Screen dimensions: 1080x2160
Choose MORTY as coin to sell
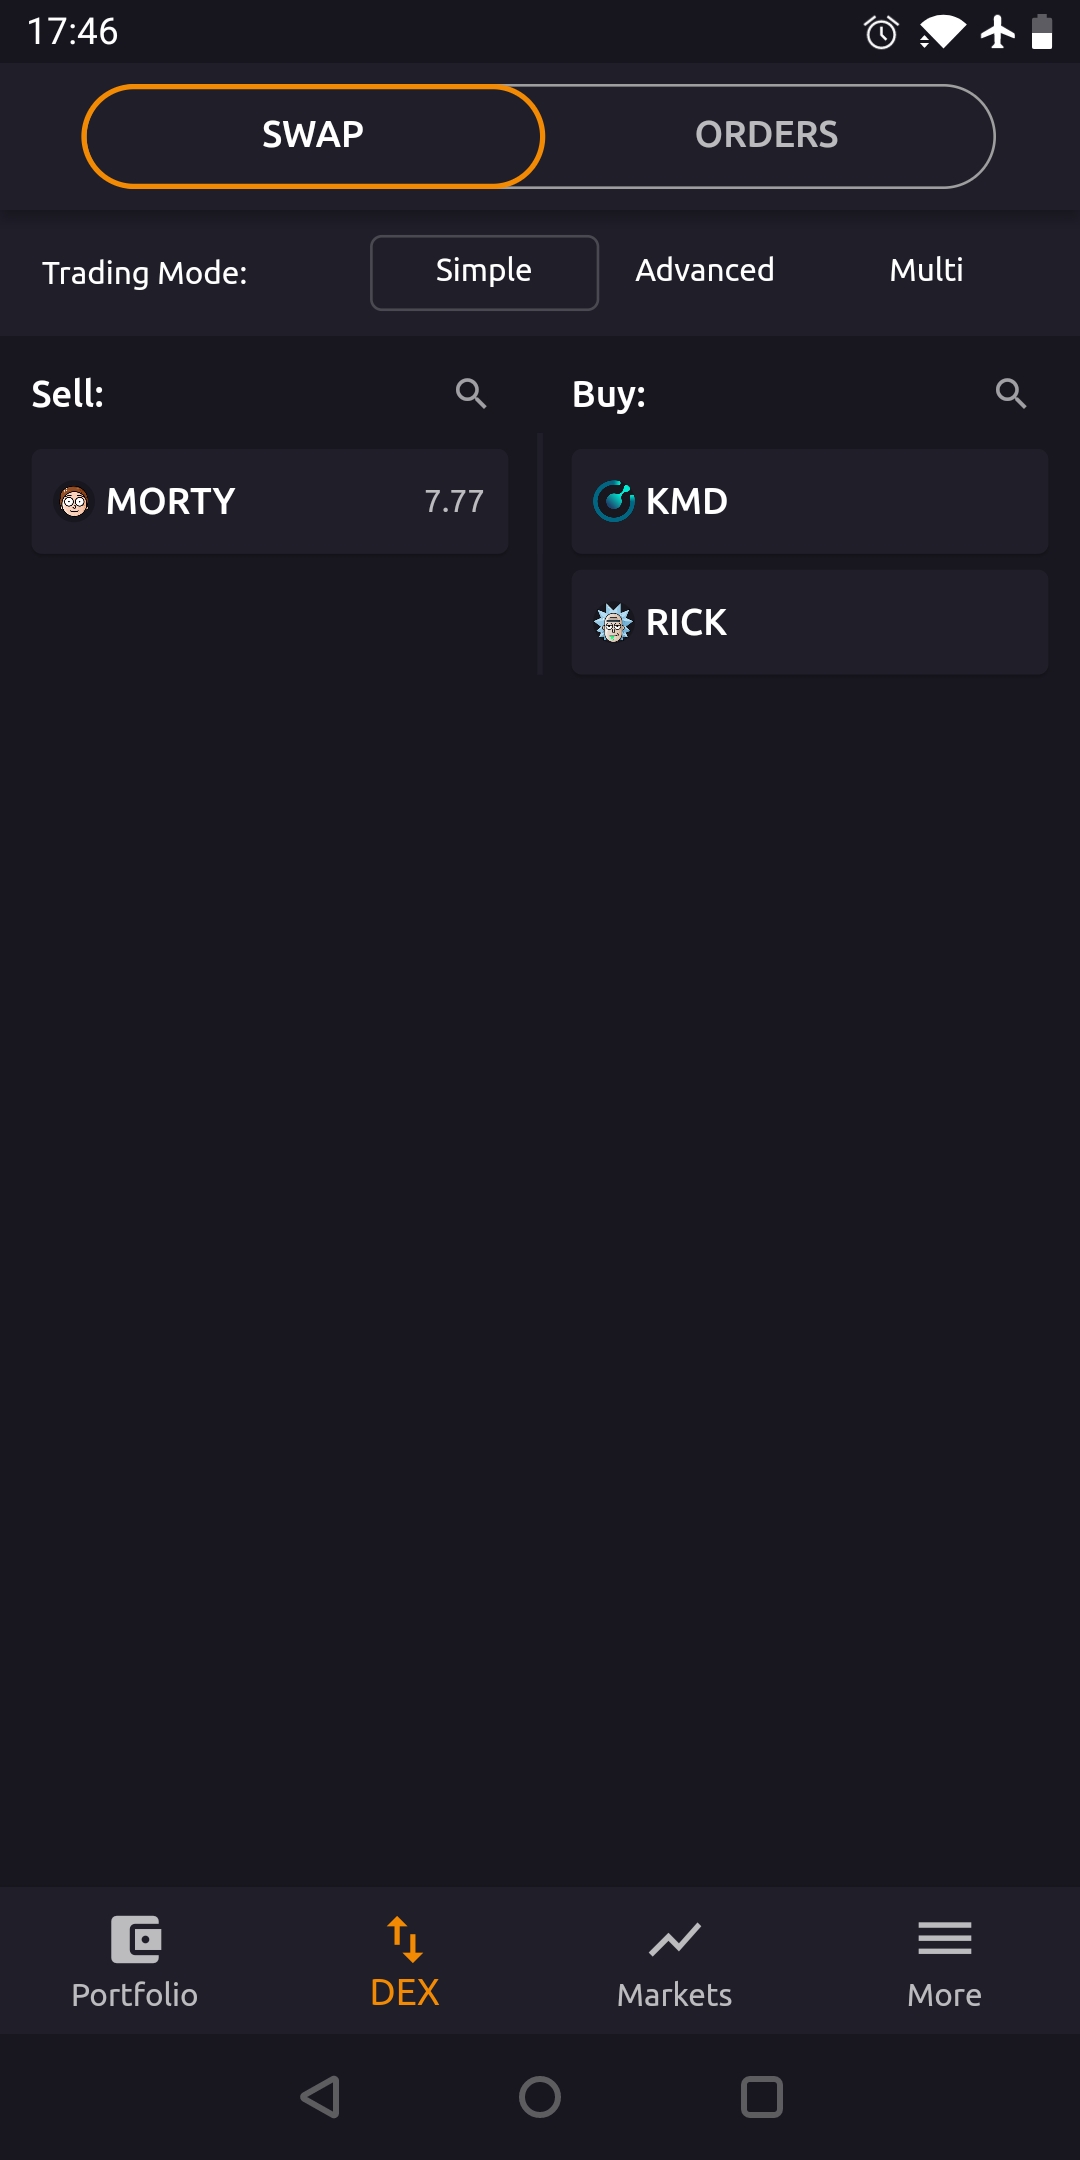click(x=270, y=501)
